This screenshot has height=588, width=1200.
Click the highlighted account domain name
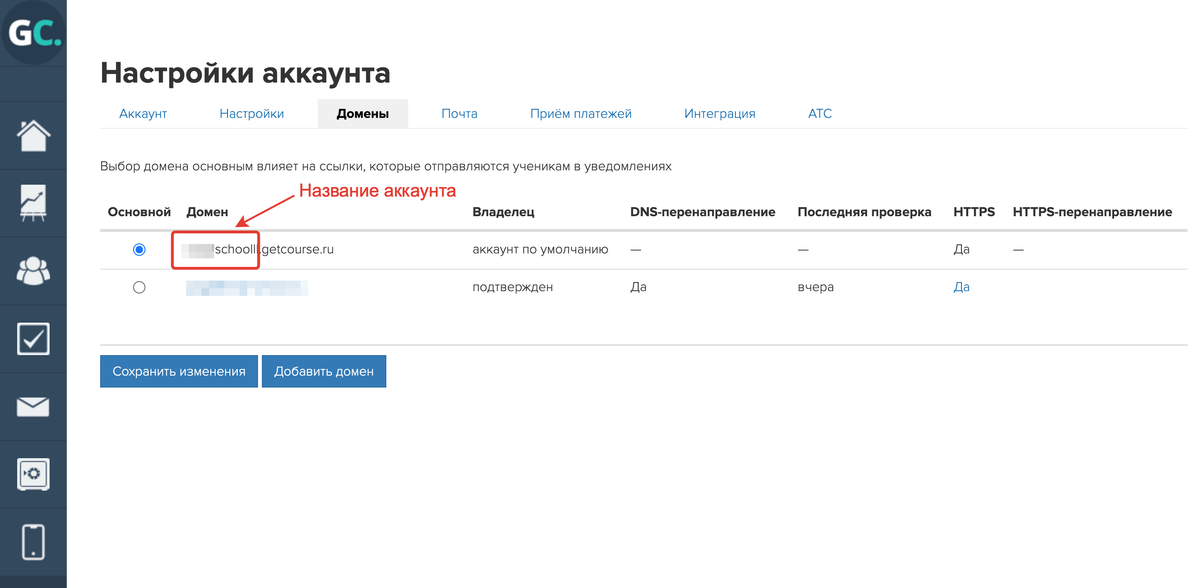pyautogui.click(x=215, y=249)
